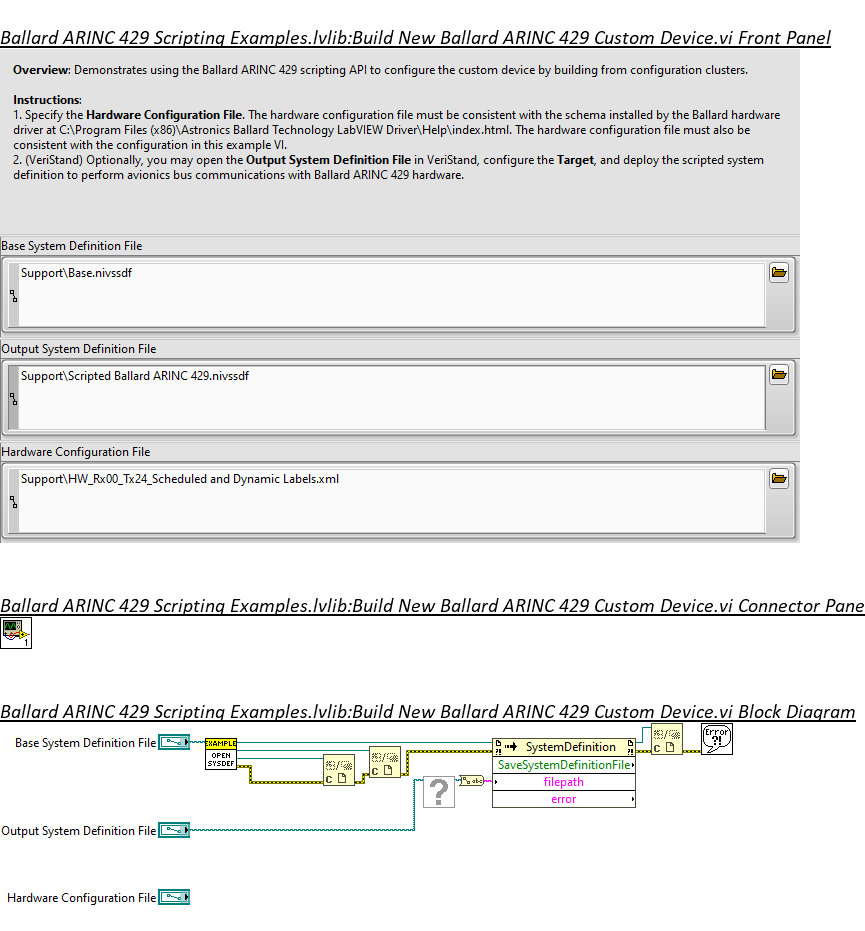Viewport: 865px width, 931px height.
Task: Click the Error handler speech bubble node
Action: coord(717,739)
